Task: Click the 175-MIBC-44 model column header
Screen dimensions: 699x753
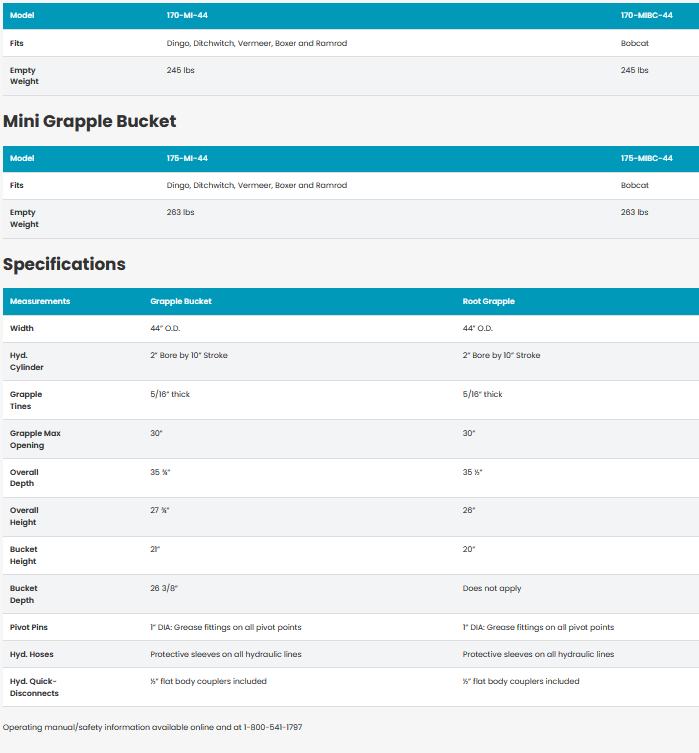Action: coord(646,158)
